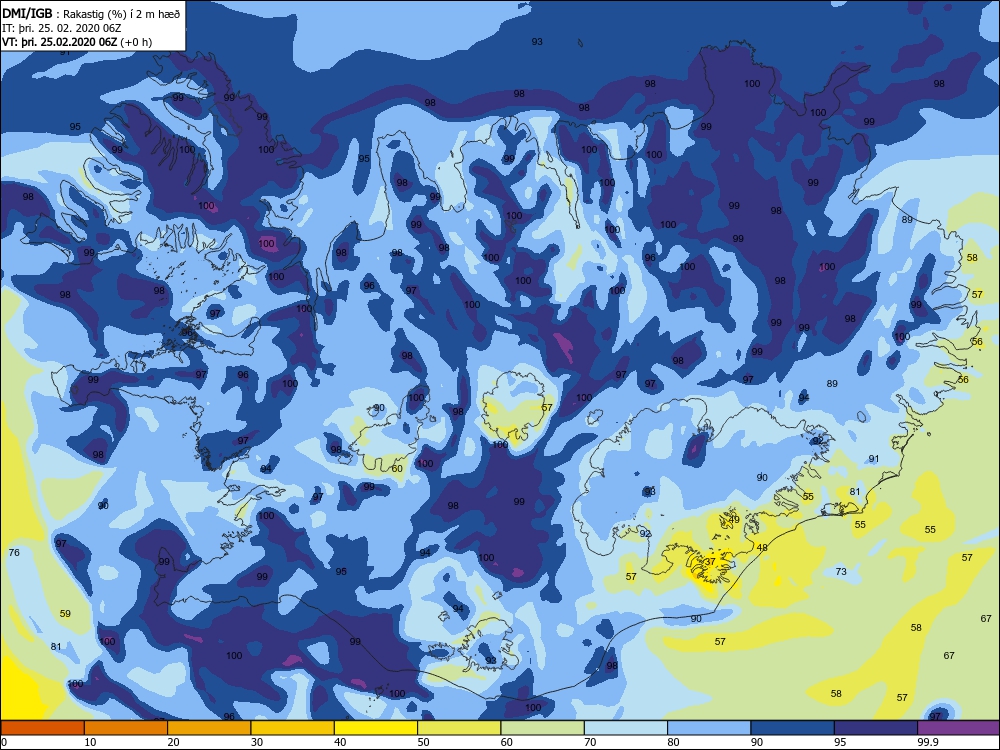Select the dark navy 95–99.9 legend swatch
The width and height of the screenshot is (1000, 750).
(x=876, y=728)
